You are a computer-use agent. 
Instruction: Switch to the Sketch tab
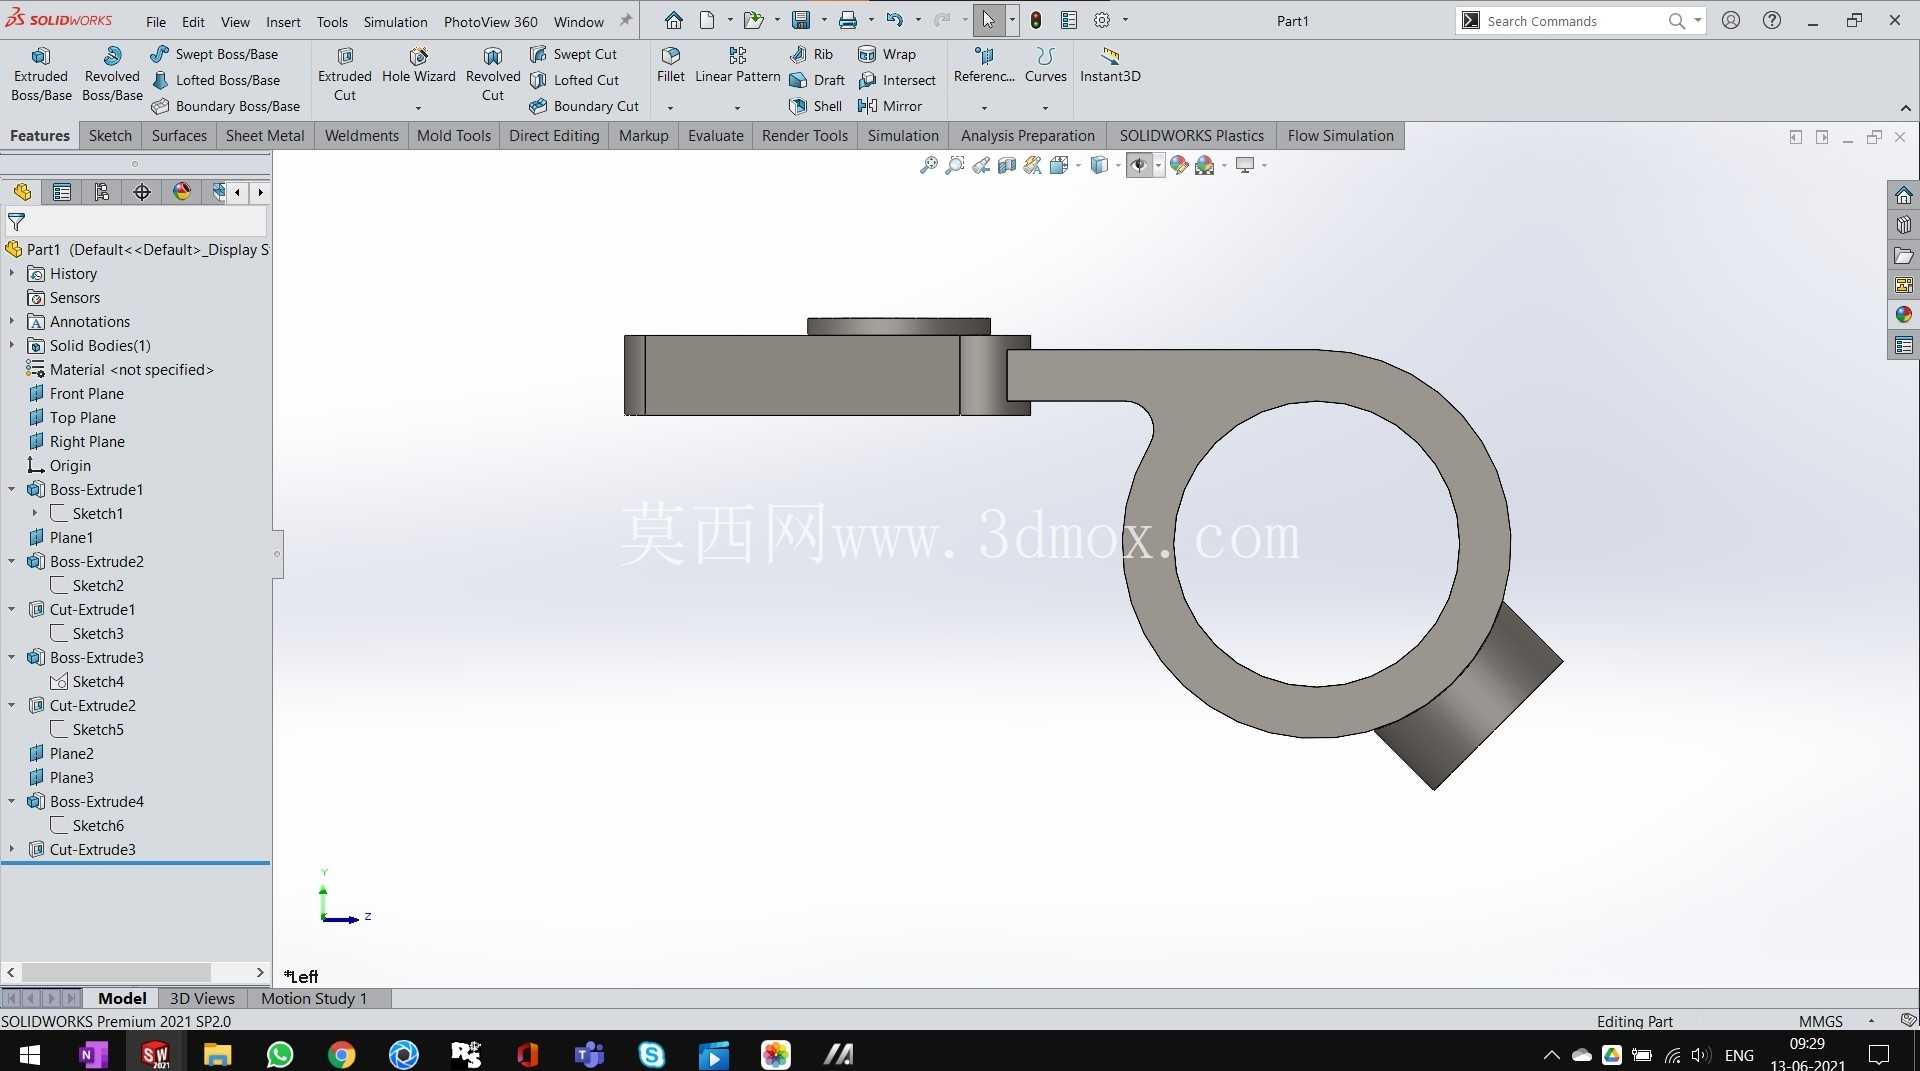(110, 136)
